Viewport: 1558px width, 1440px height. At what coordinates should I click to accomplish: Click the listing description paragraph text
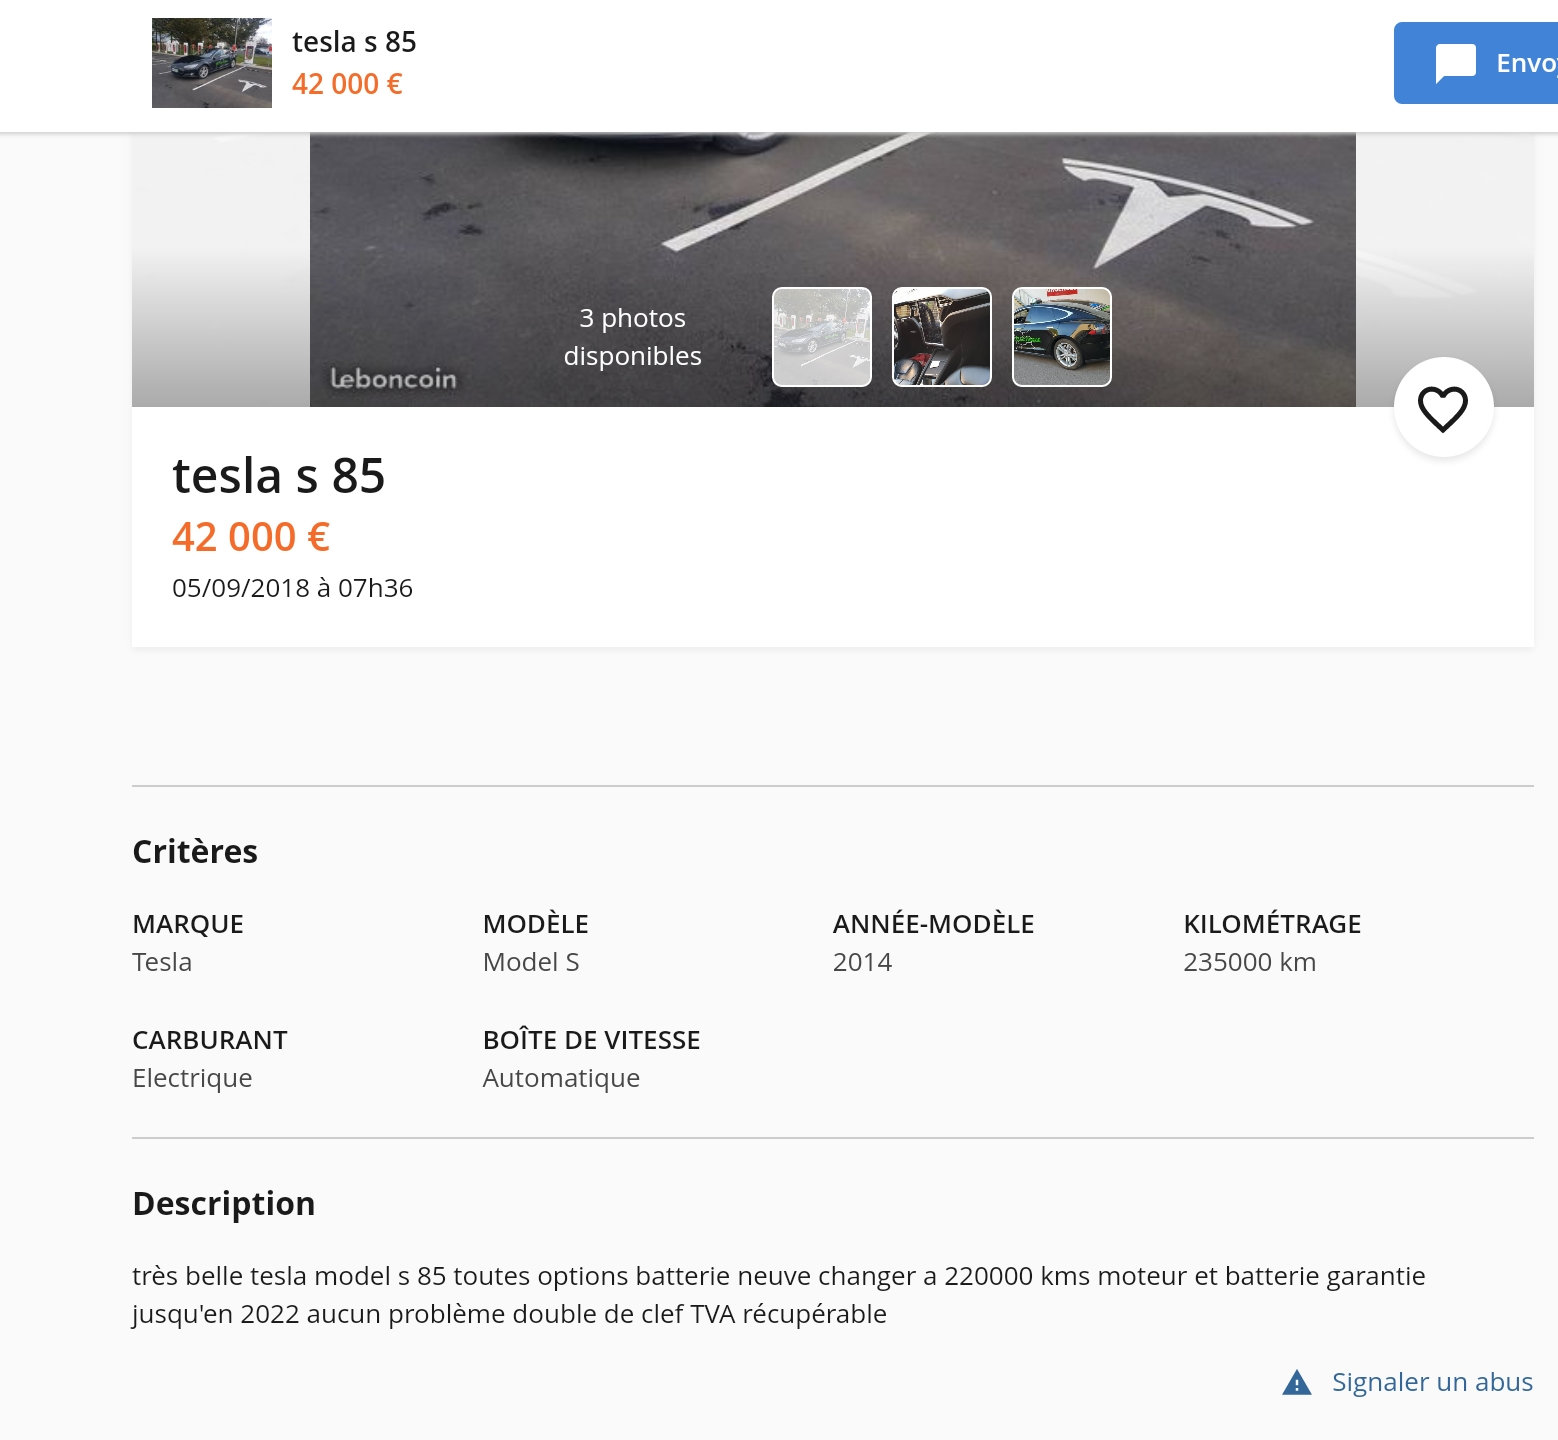coord(778,1295)
